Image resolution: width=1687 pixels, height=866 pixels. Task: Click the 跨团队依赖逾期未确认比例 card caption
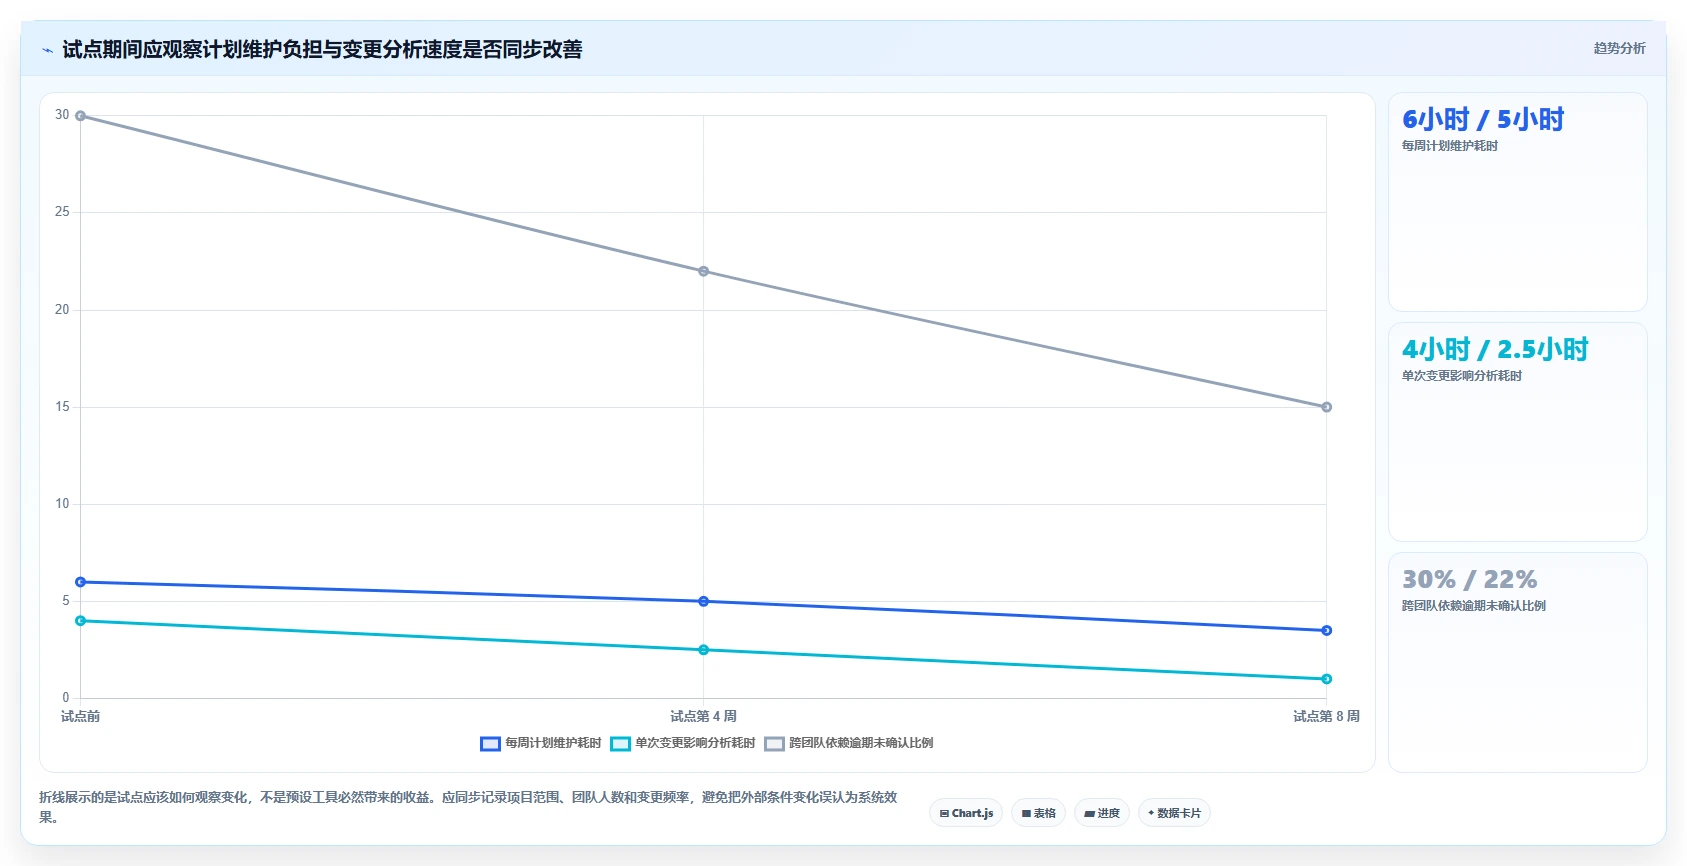(1474, 606)
